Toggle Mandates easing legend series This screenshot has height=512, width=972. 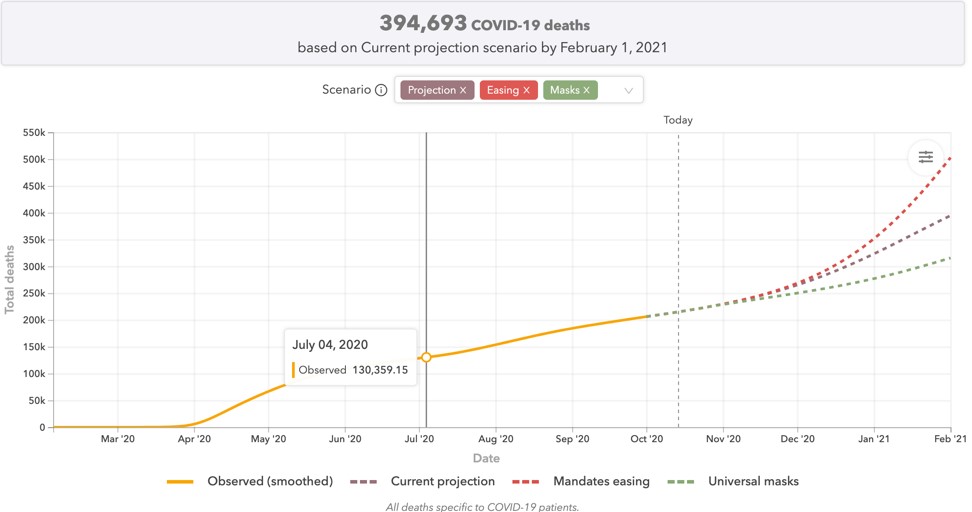tap(600, 481)
